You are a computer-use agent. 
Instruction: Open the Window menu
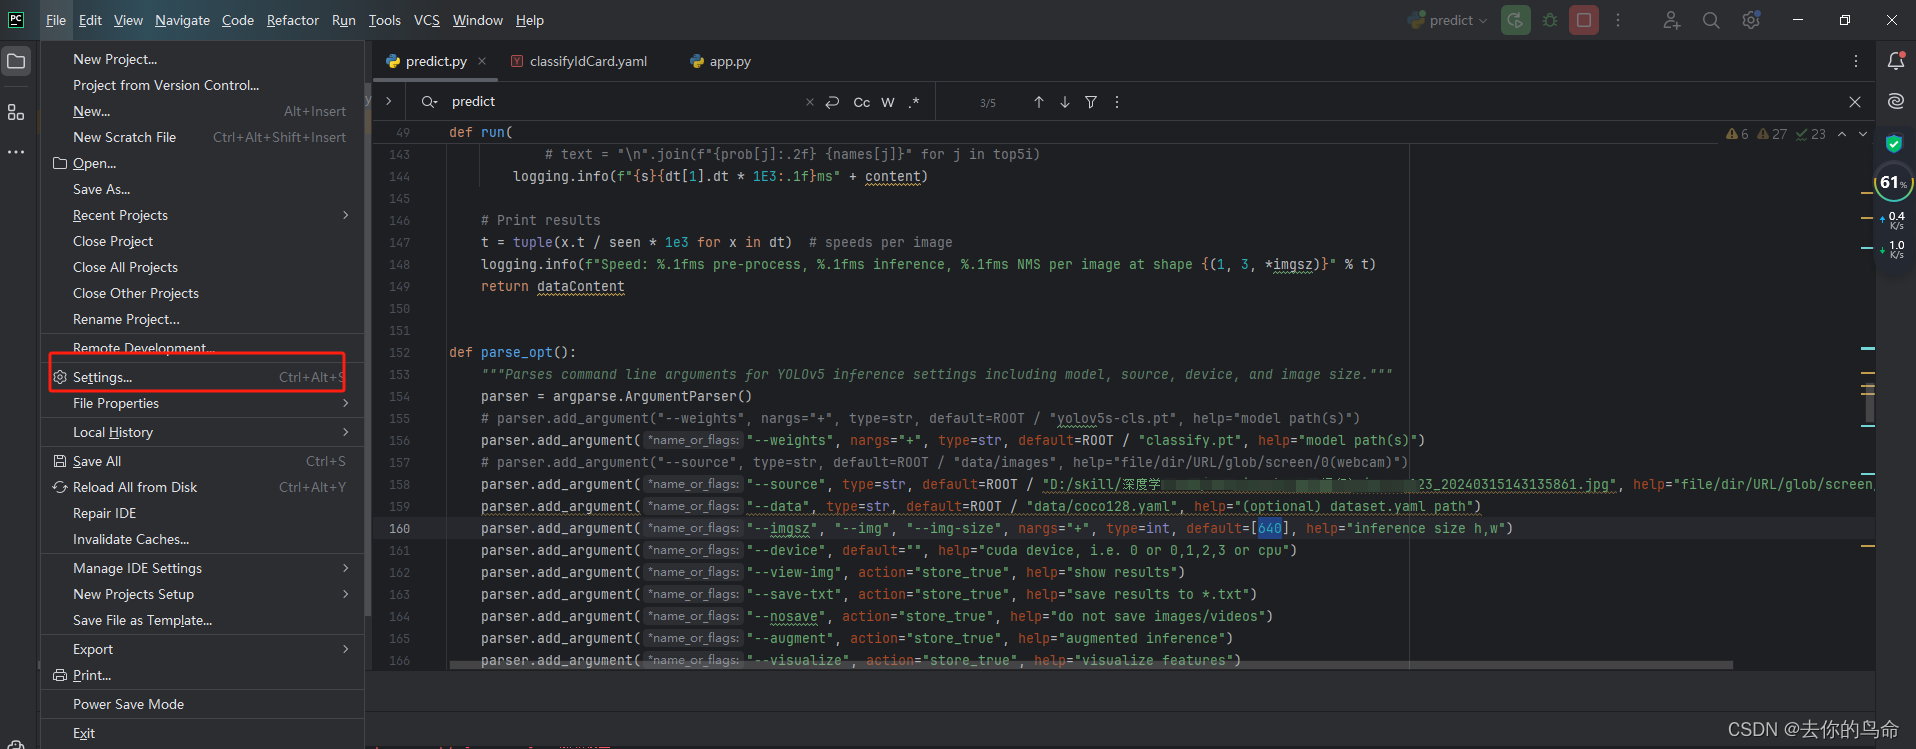click(x=477, y=20)
